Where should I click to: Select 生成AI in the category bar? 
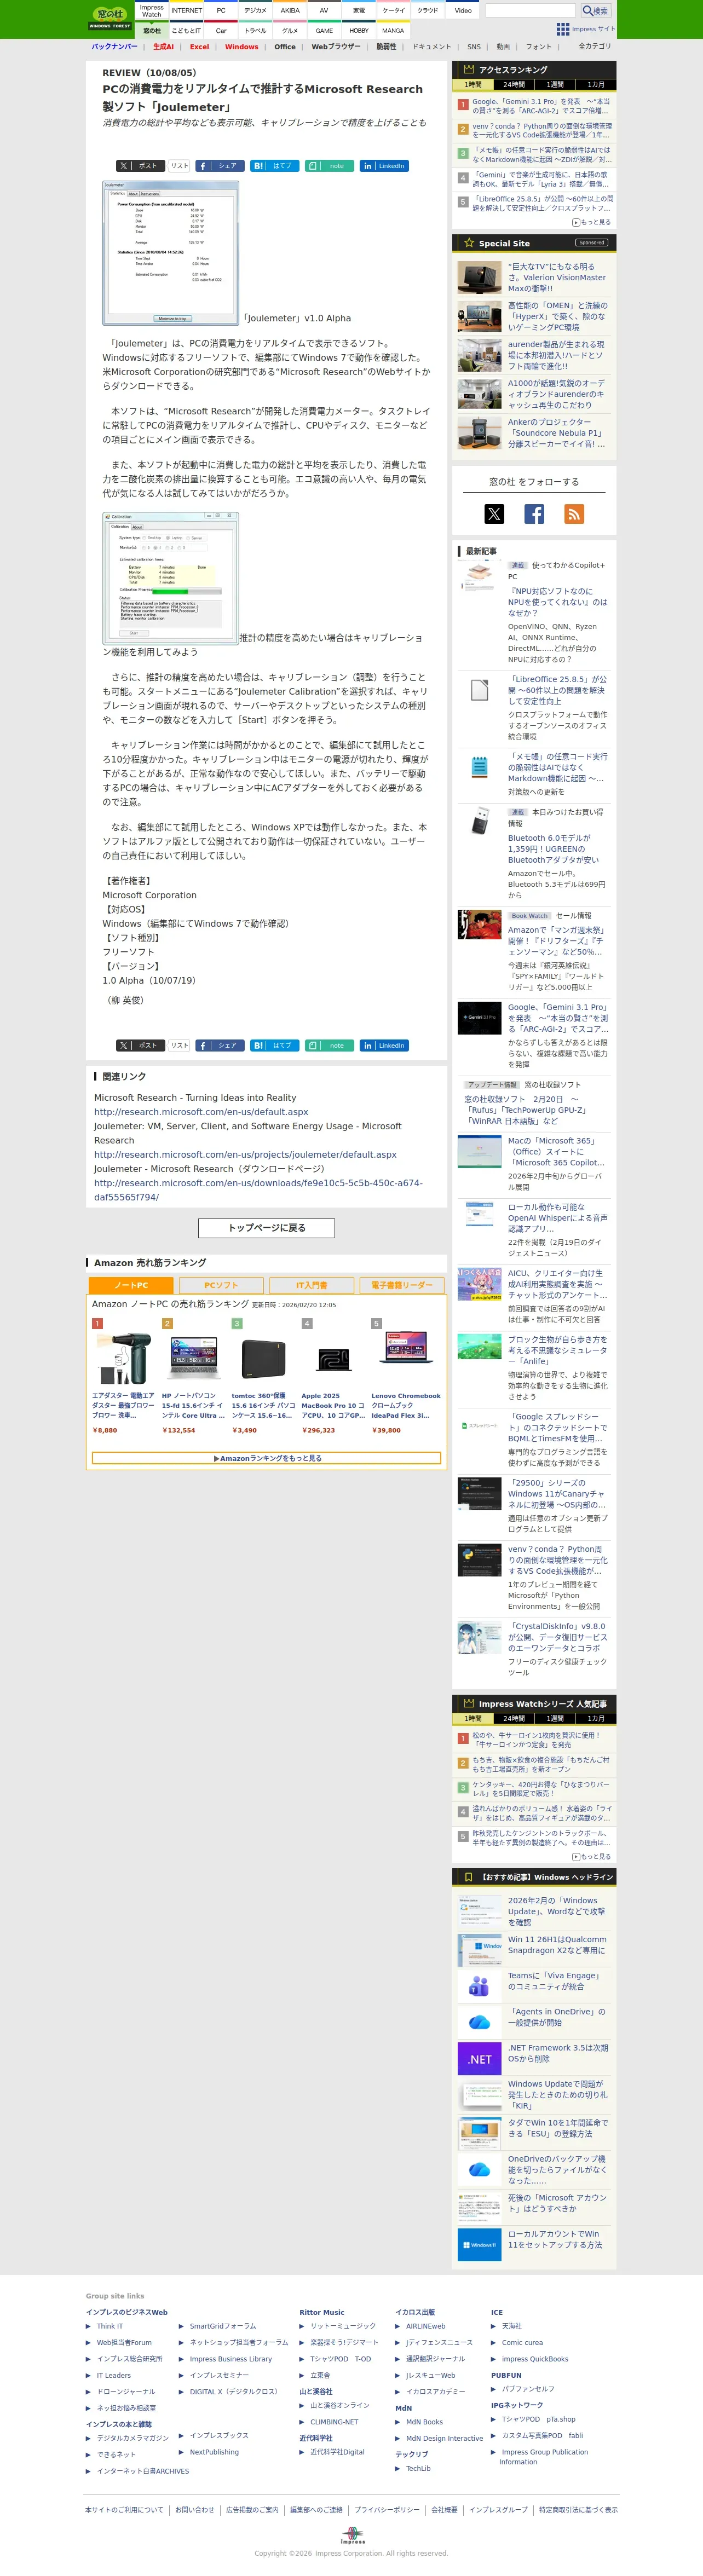(163, 47)
